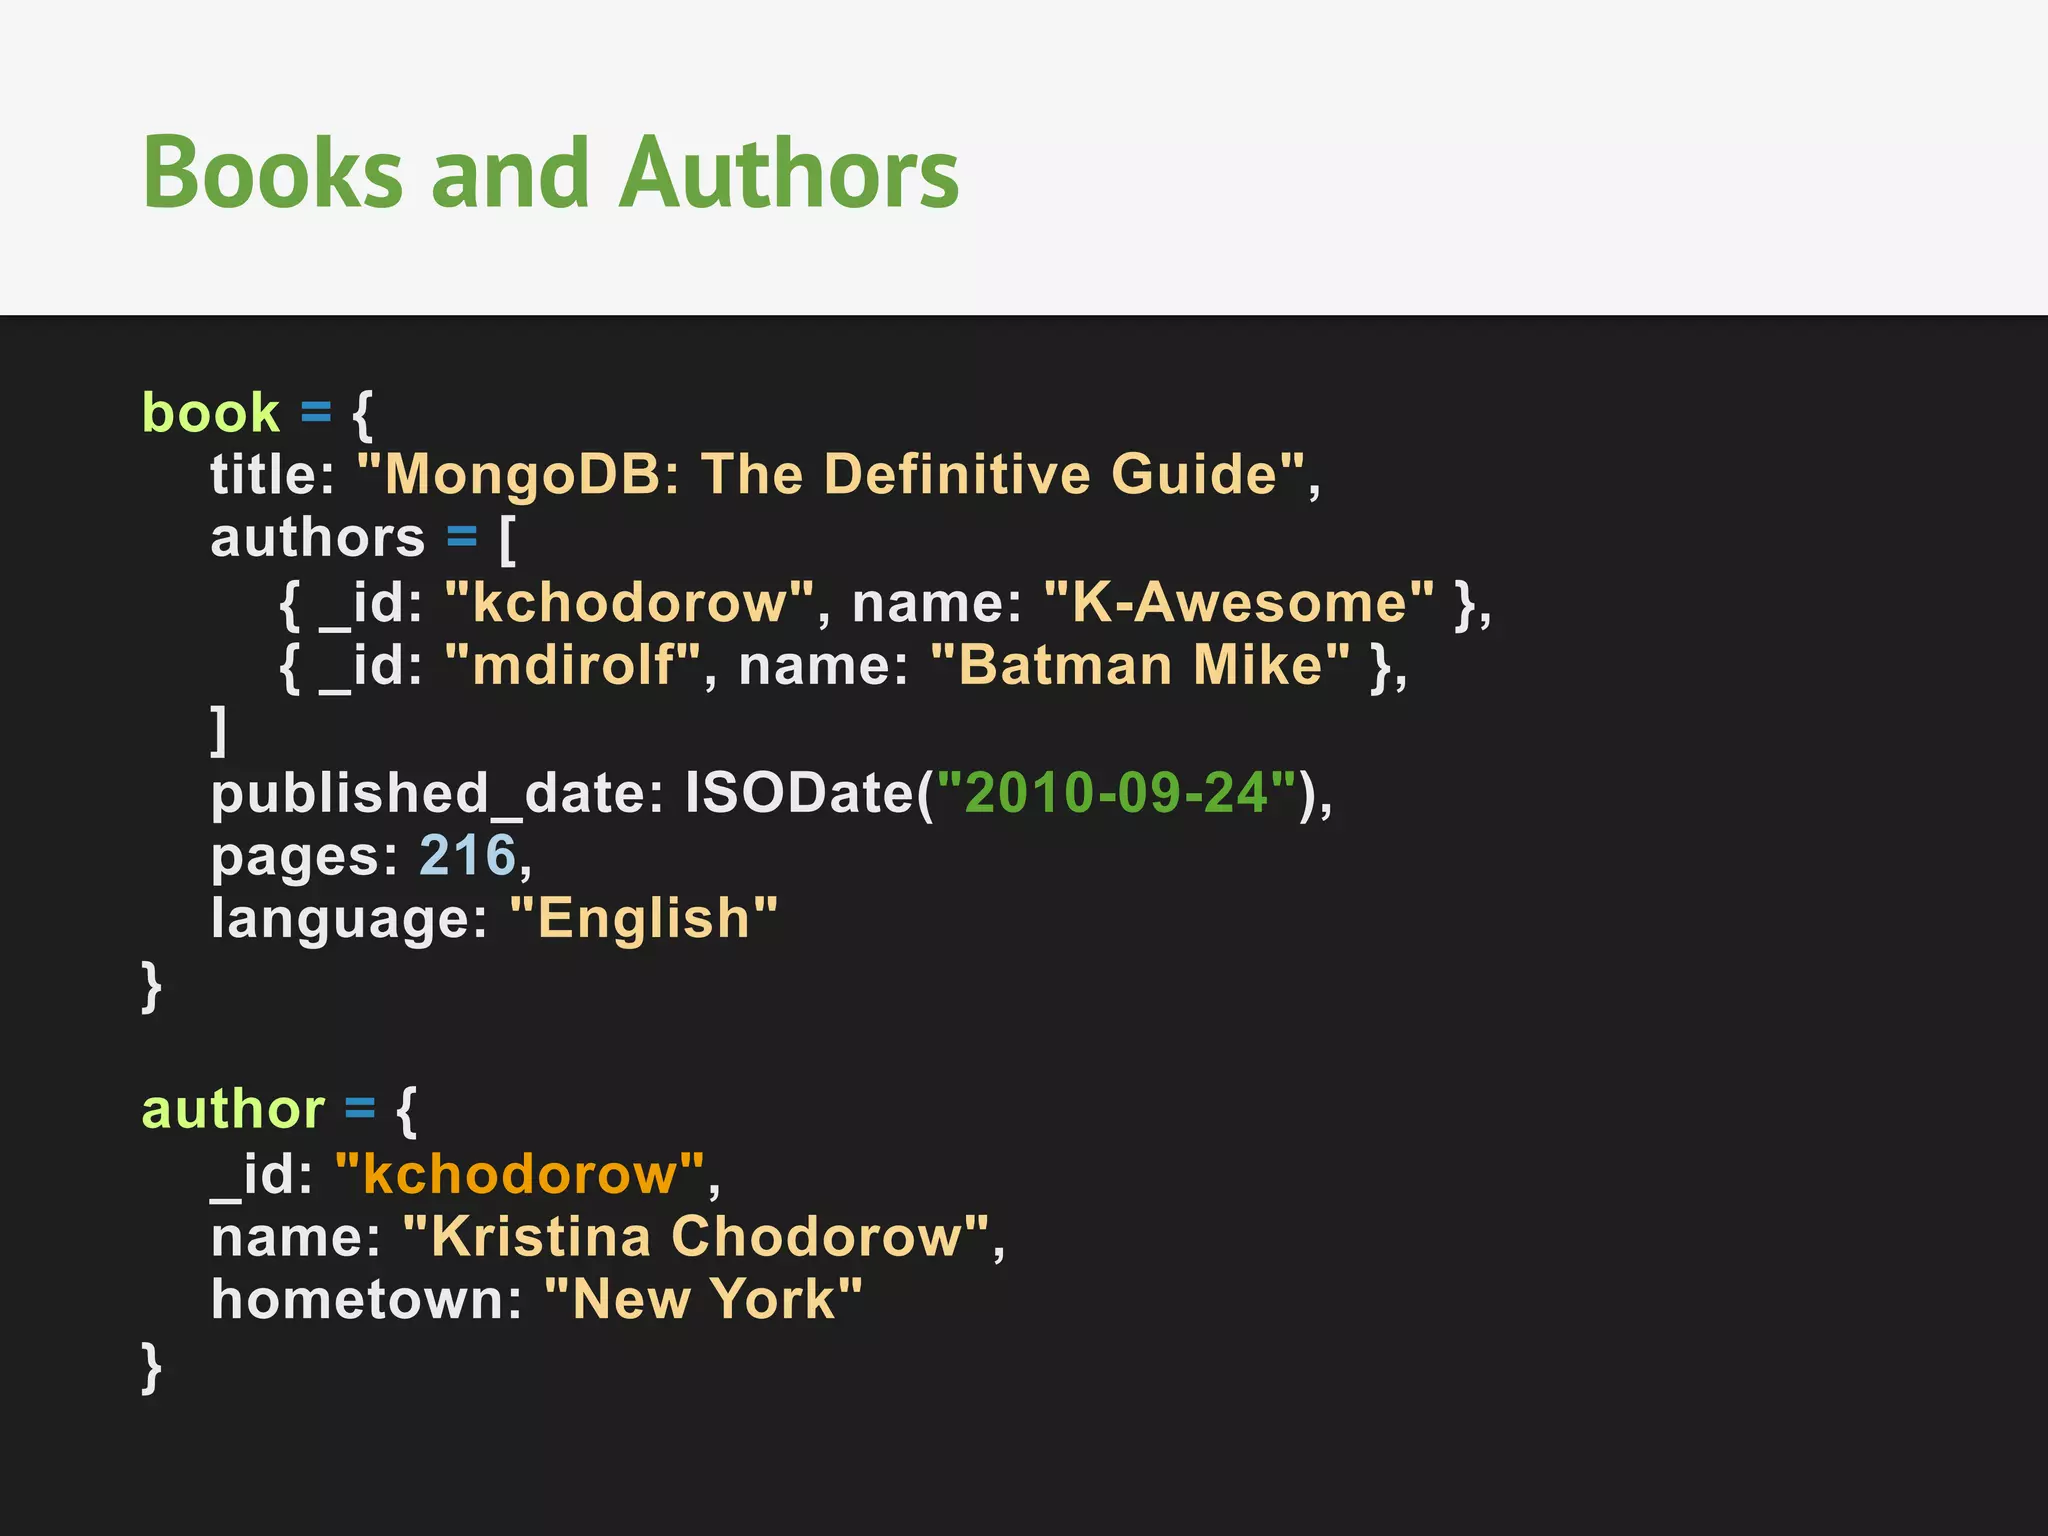Click the "Books and Authors" slide title
2048x1536 pixels.
coord(551,172)
